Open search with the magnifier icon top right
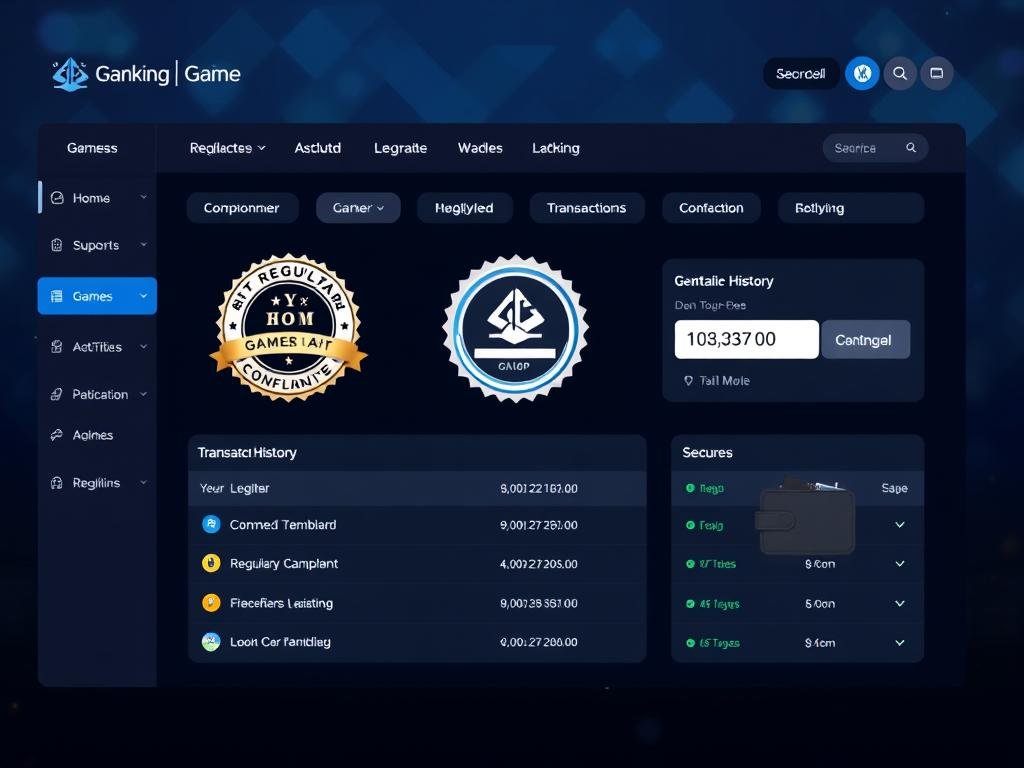This screenshot has height=768, width=1024. pyautogui.click(x=899, y=73)
